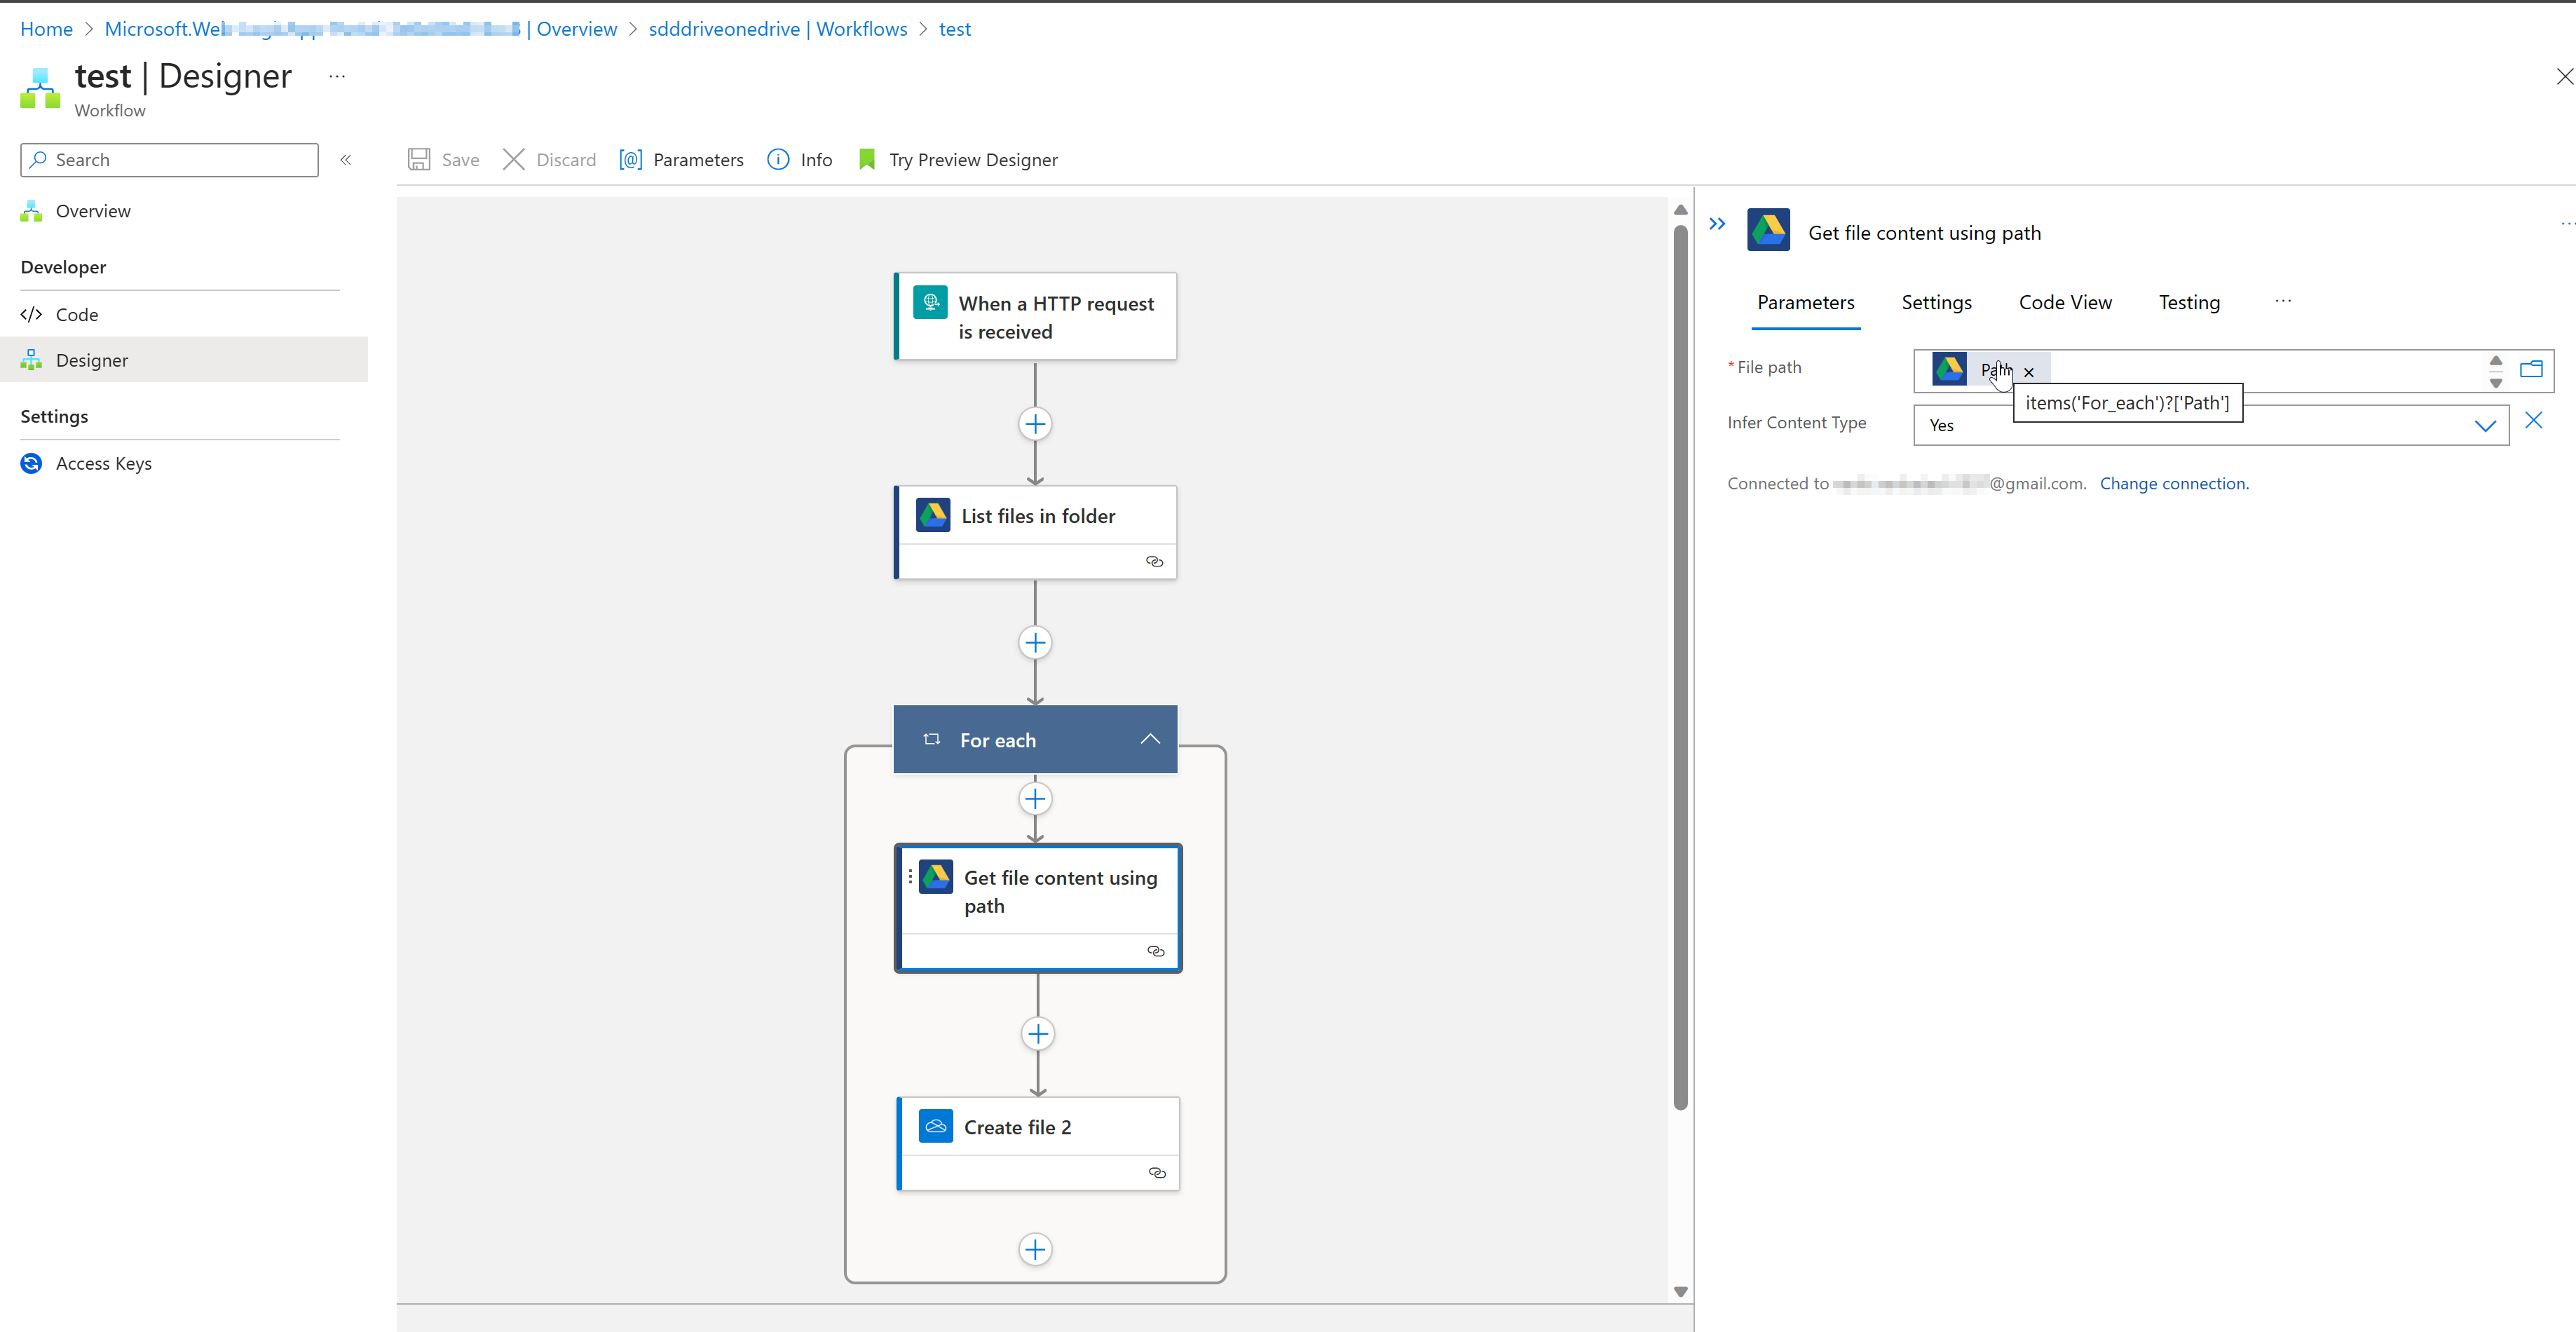Insert step after Create file 2
The width and height of the screenshot is (2576, 1332).
1035,1250
